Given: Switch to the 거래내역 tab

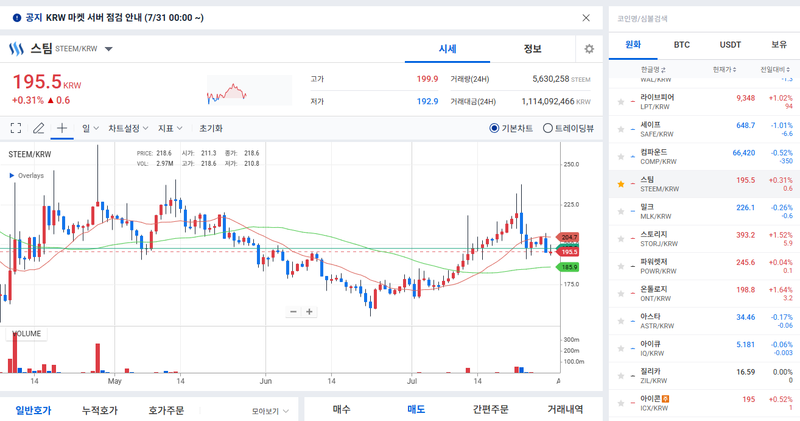Looking at the screenshot, I should point(565,409).
